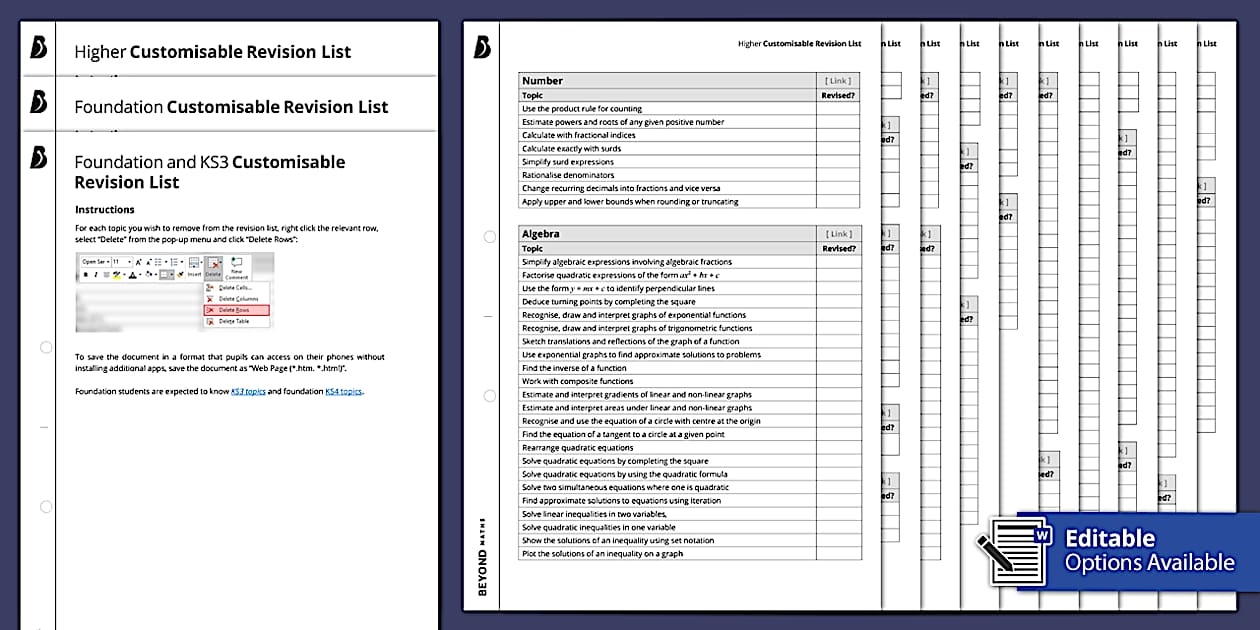Expand the bullet list dropdown arrow

167,261
